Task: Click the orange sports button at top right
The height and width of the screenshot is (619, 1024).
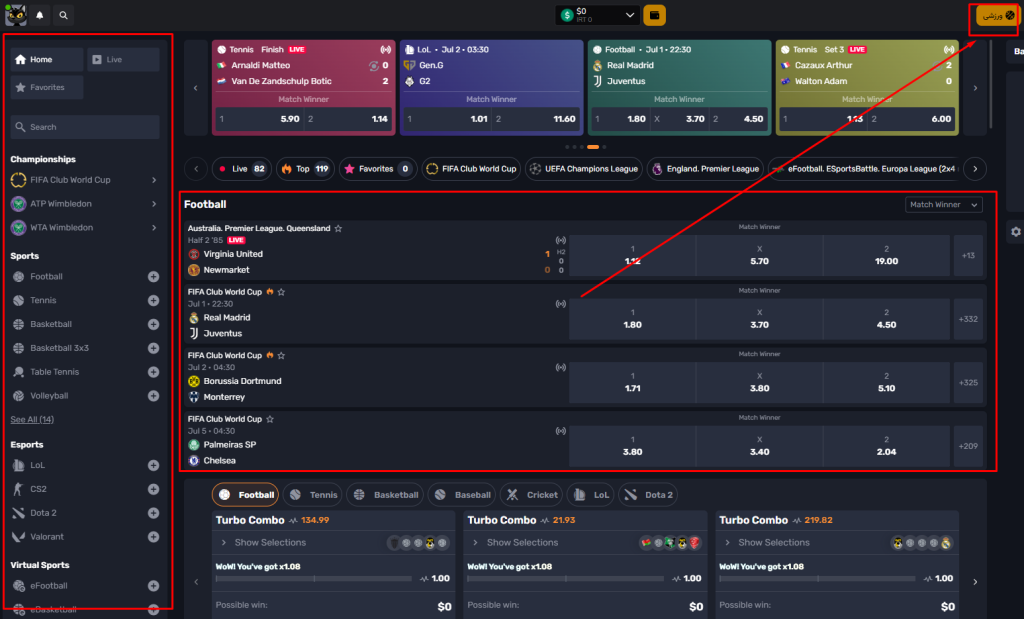Action: [998, 15]
